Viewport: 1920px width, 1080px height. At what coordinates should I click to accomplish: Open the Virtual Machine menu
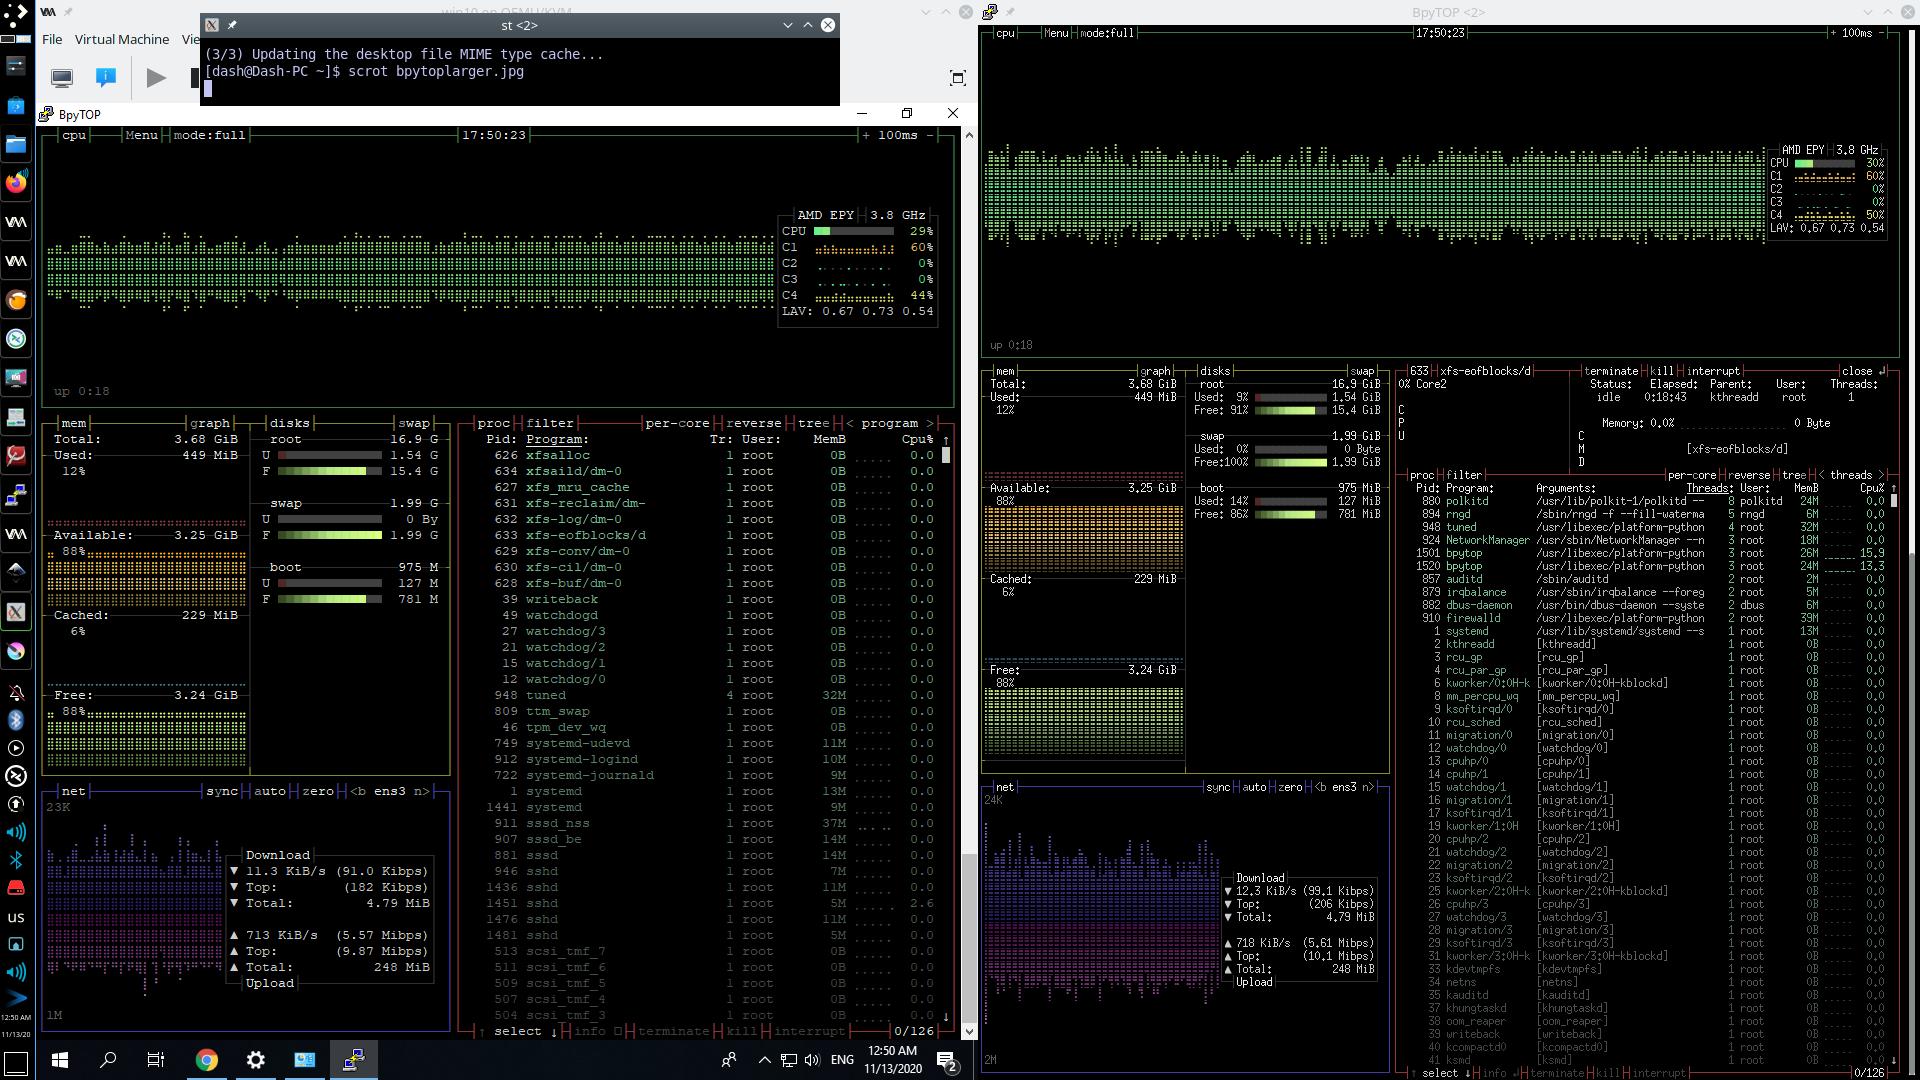click(x=122, y=39)
